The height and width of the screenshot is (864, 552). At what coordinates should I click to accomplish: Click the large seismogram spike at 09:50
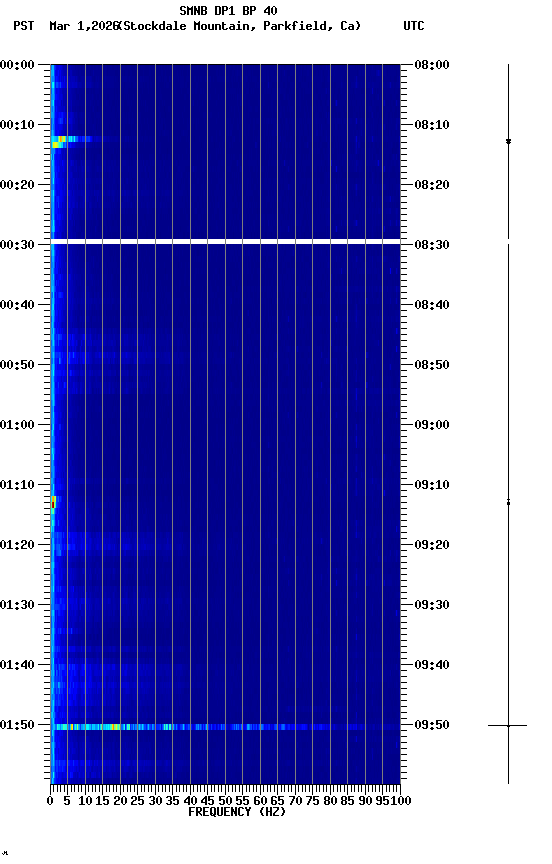[508, 726]
